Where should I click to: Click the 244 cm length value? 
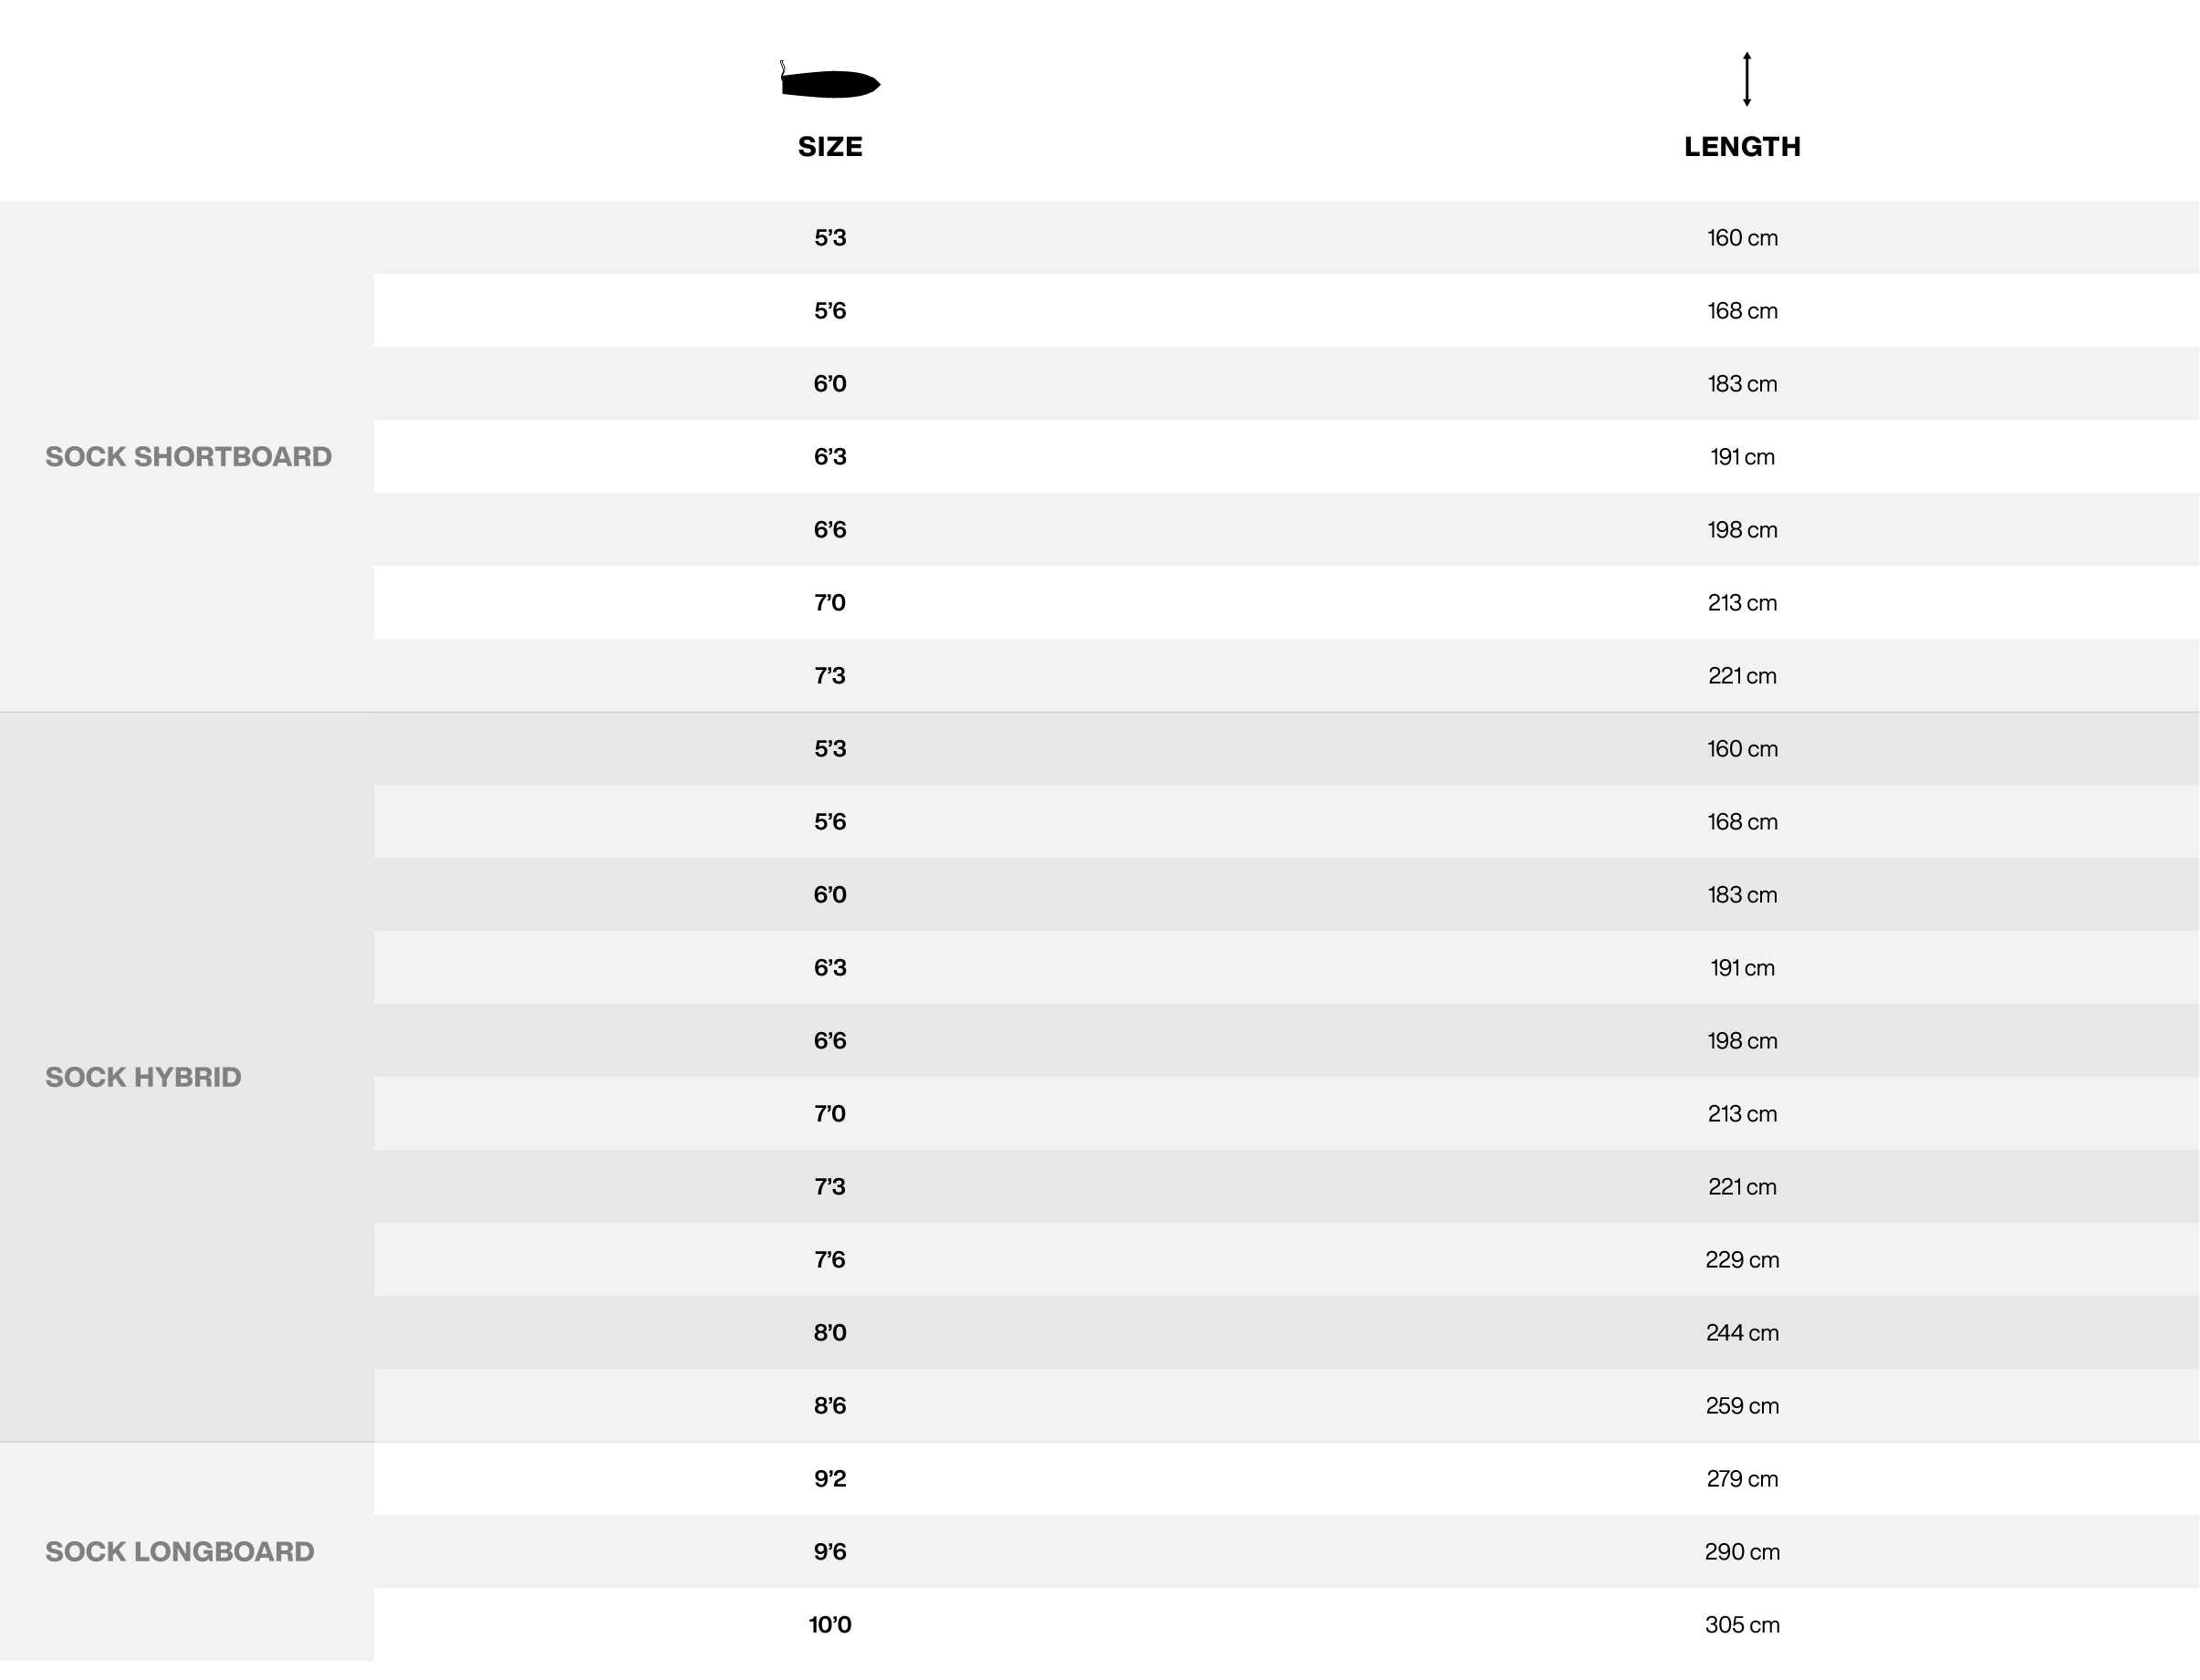[x=1742, y=1333]
